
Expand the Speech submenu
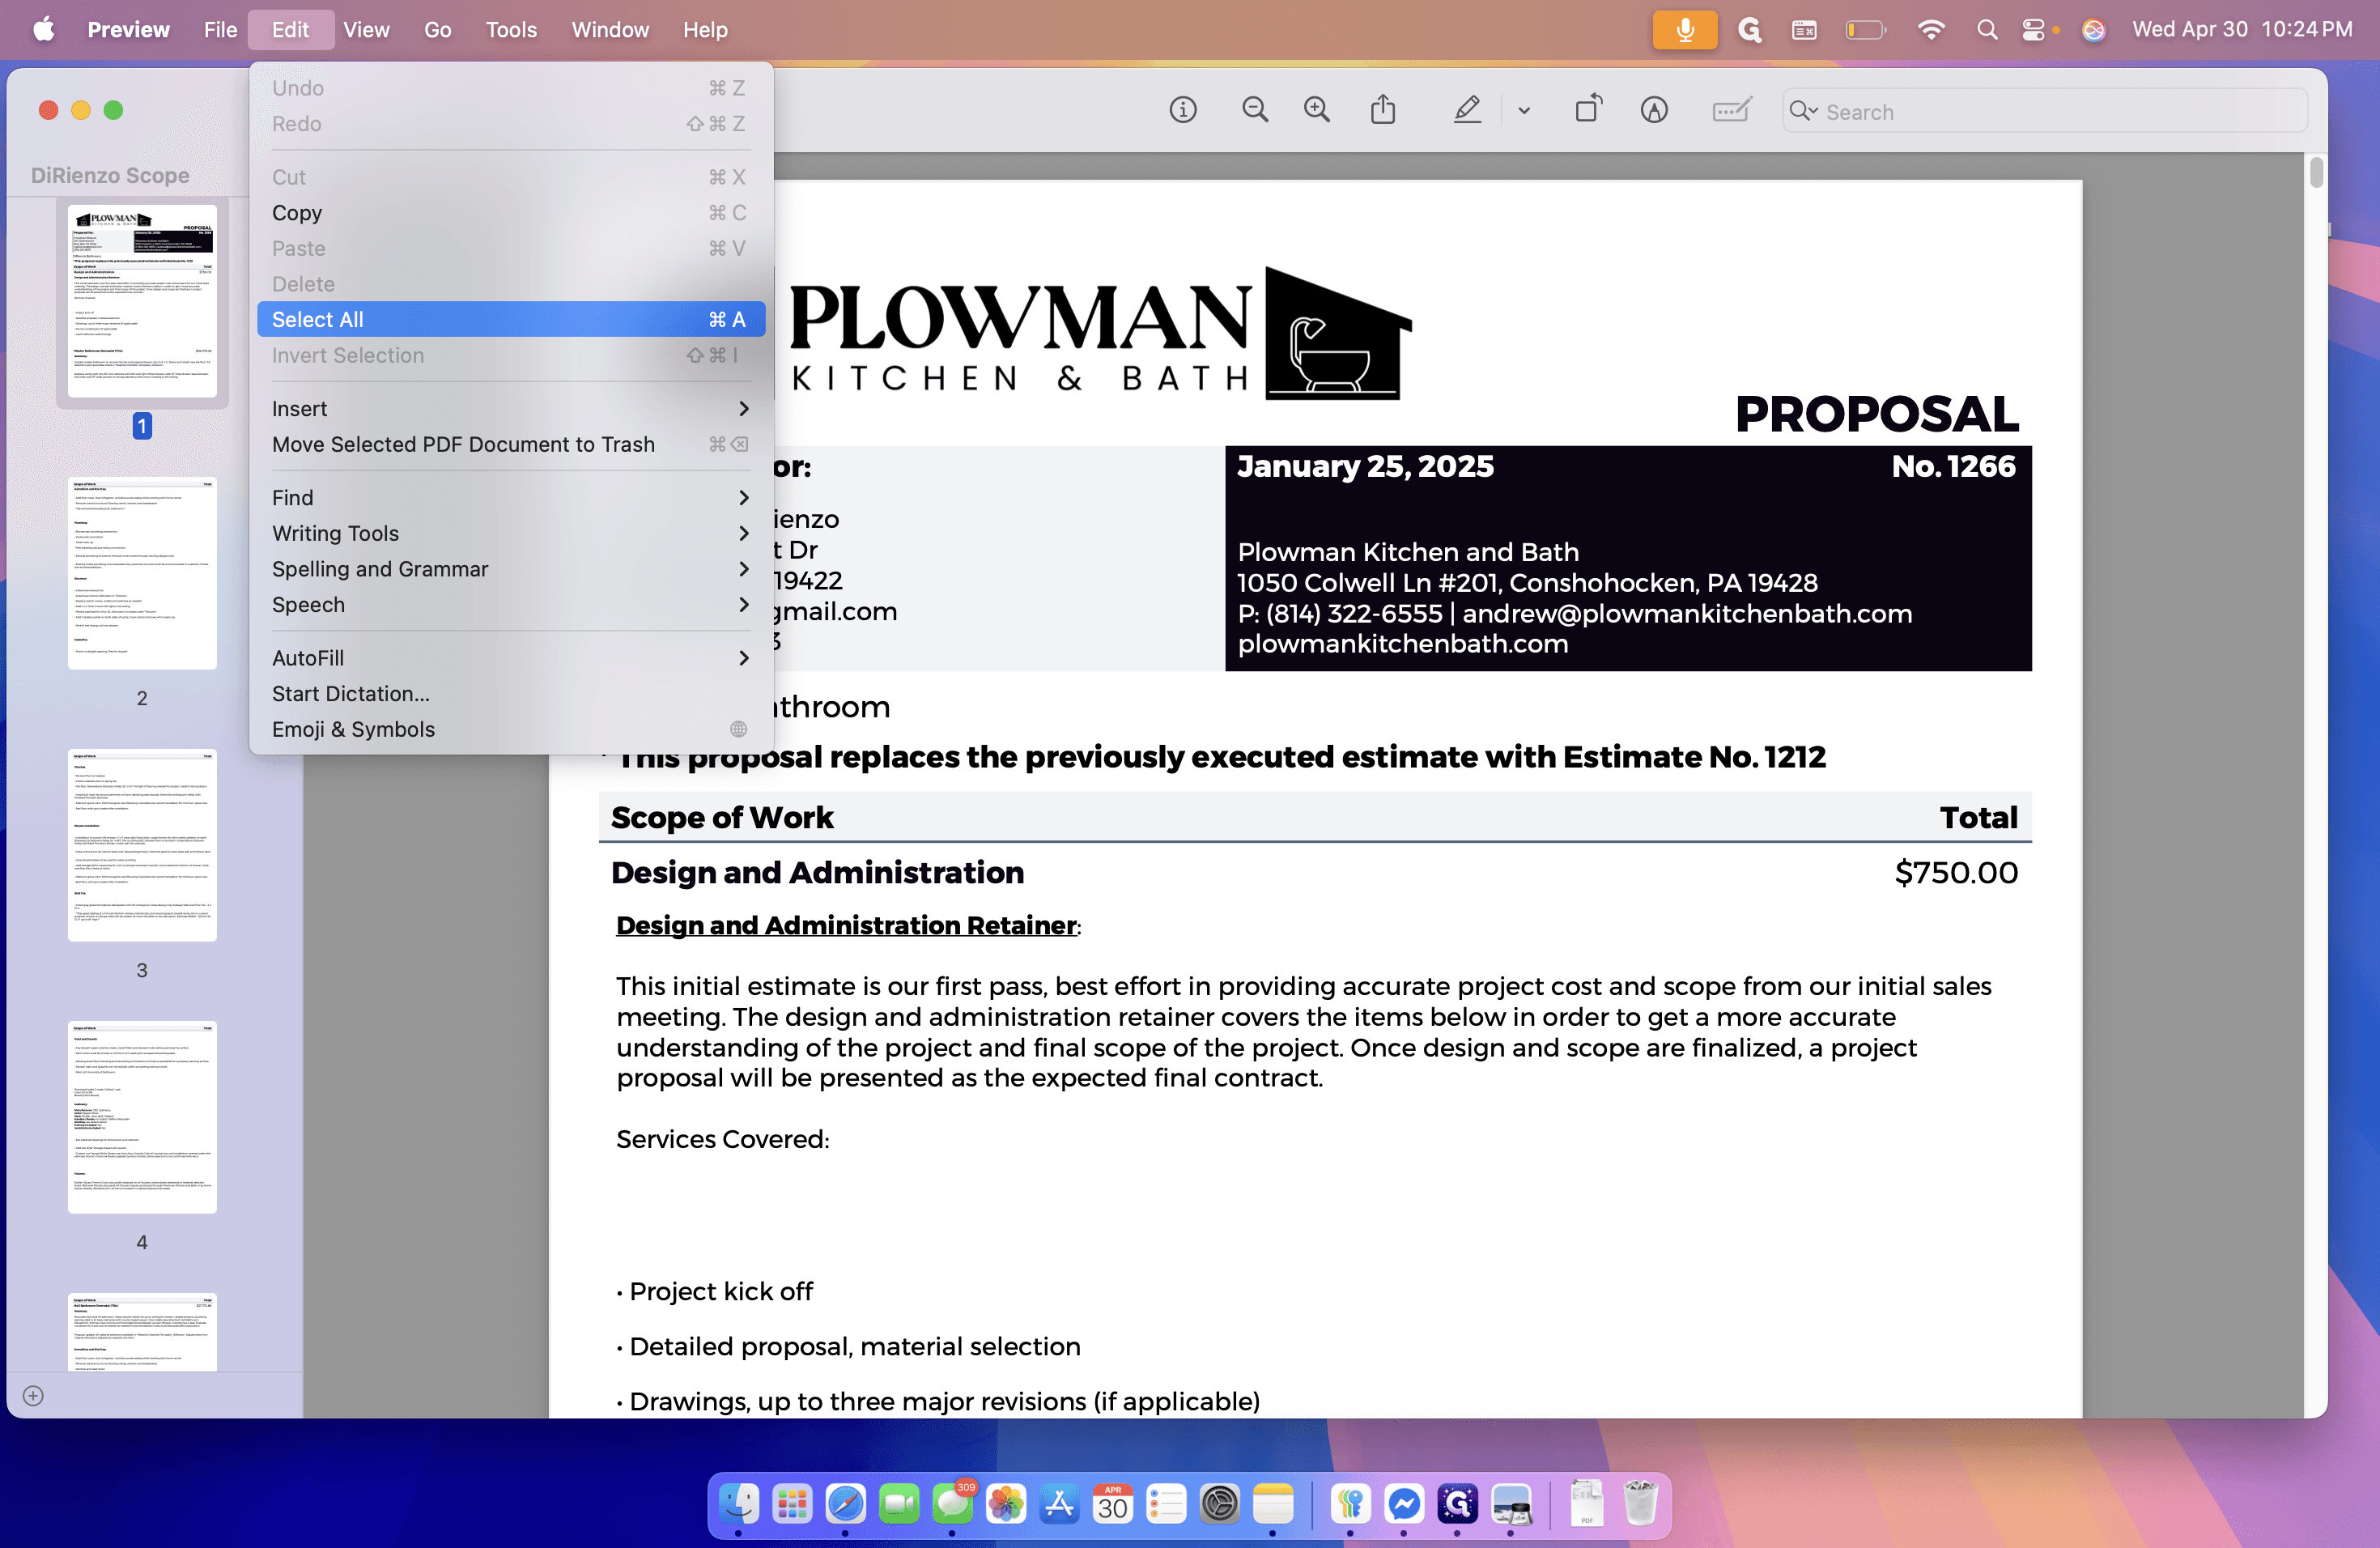[511, 604]
